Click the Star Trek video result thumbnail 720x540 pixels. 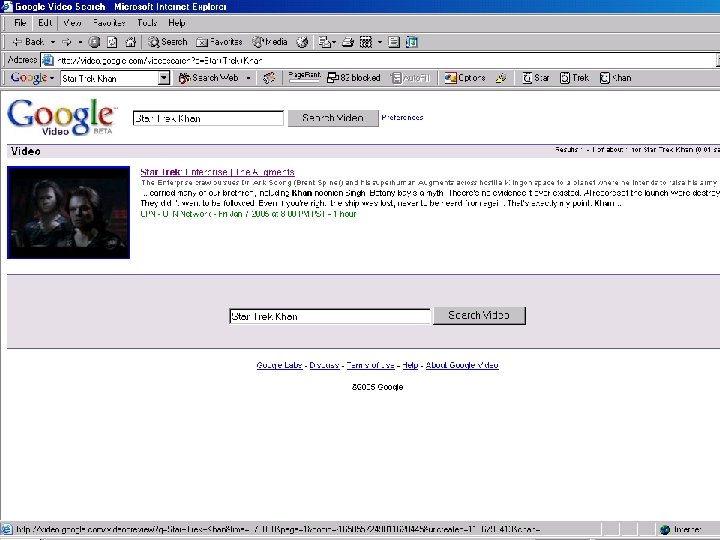[68, 212]
